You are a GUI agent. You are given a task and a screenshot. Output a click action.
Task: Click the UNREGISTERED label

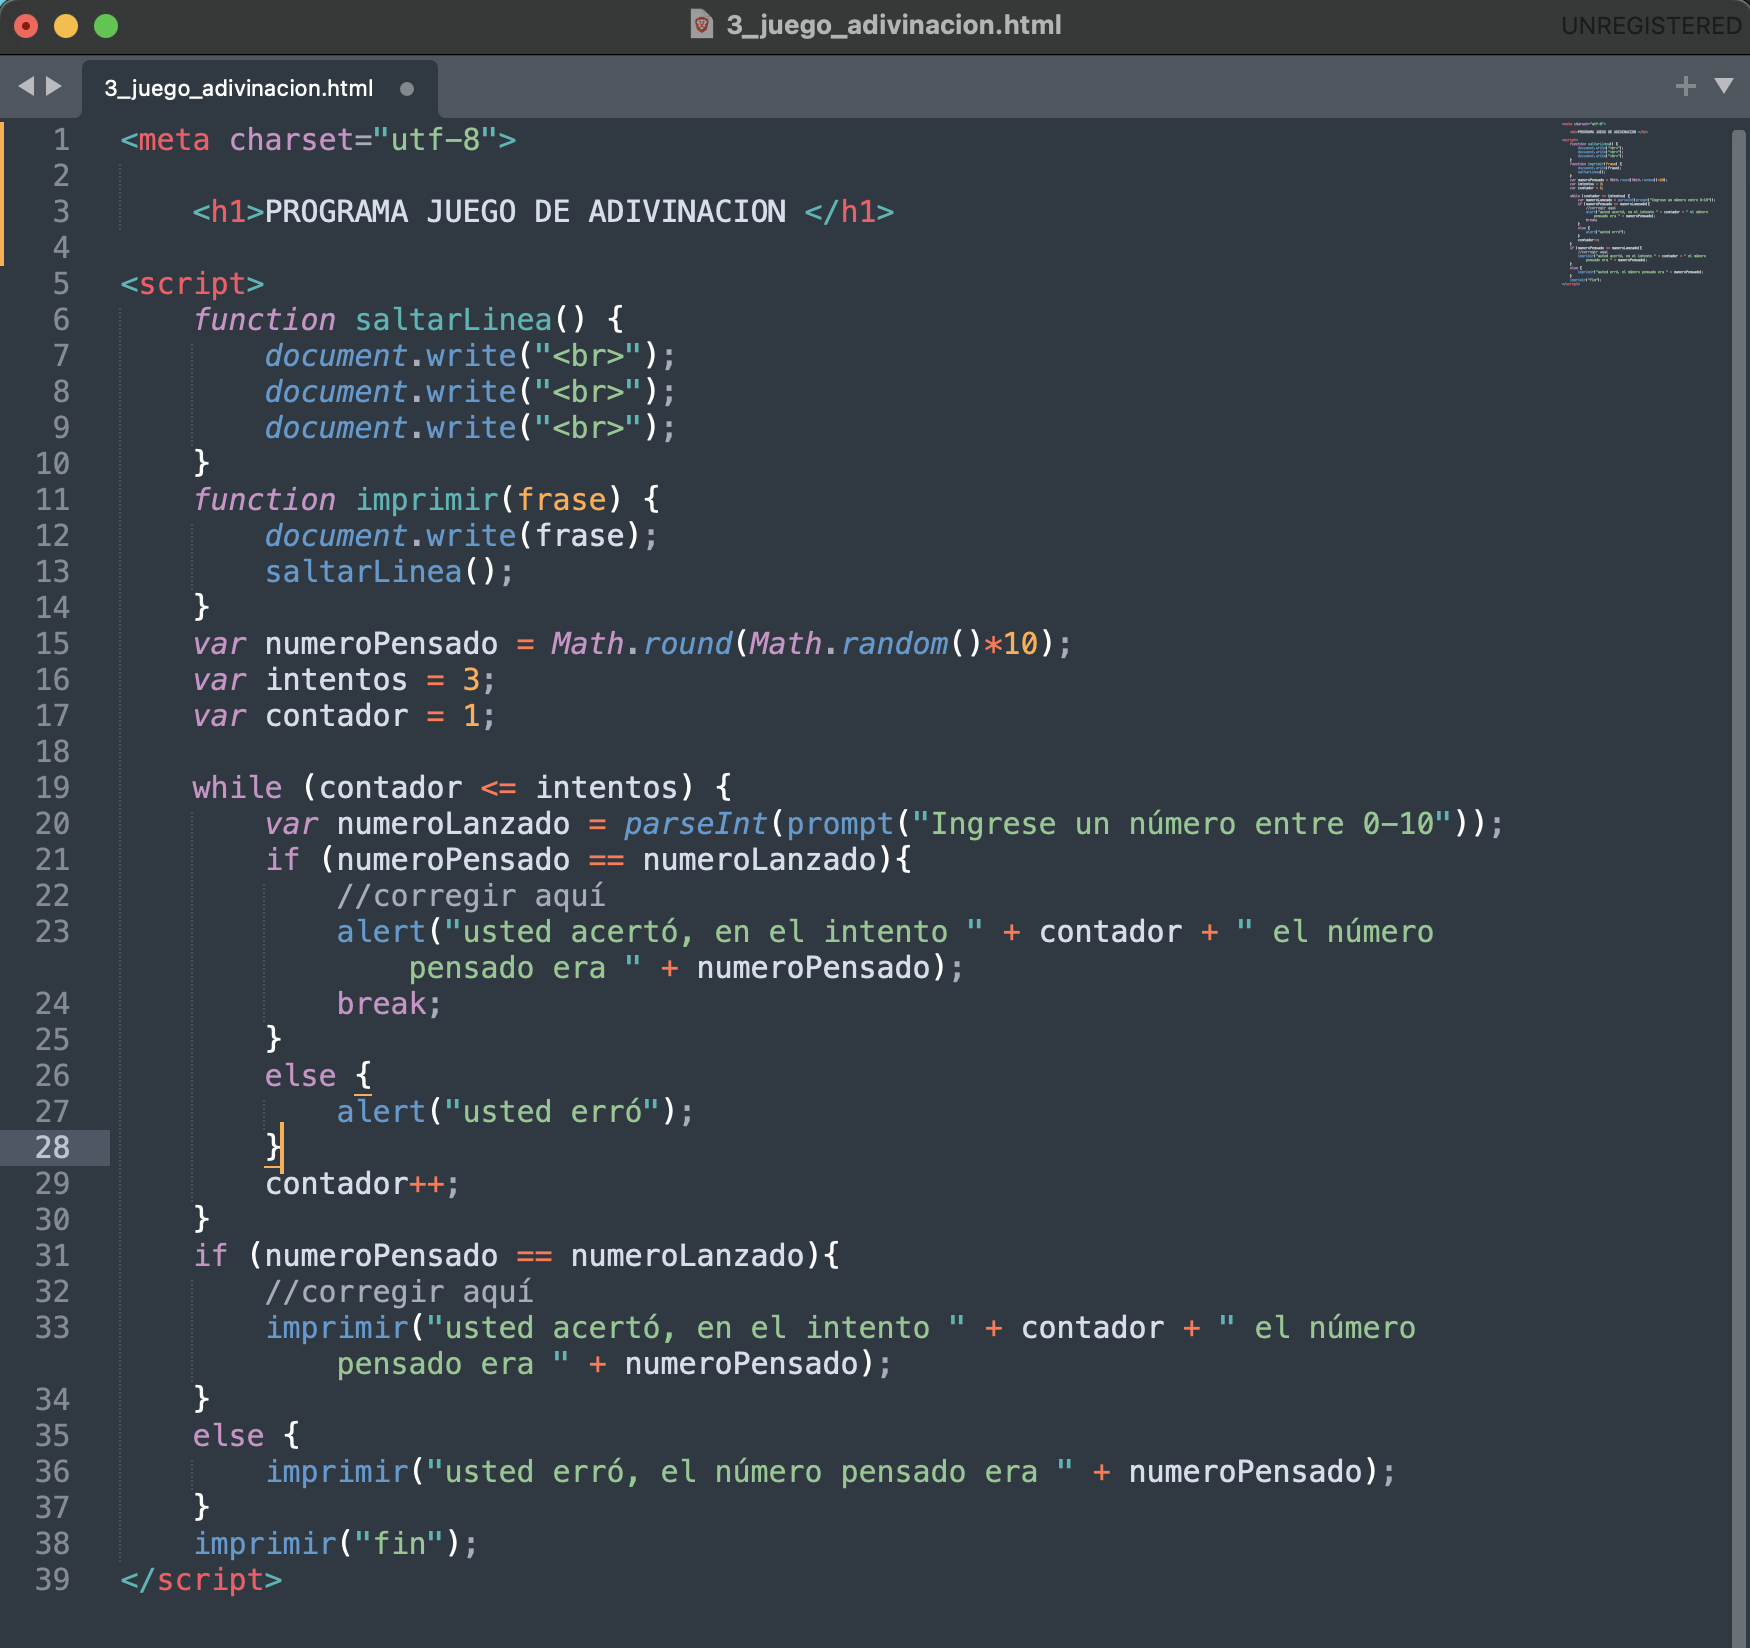pos(1651,25)
